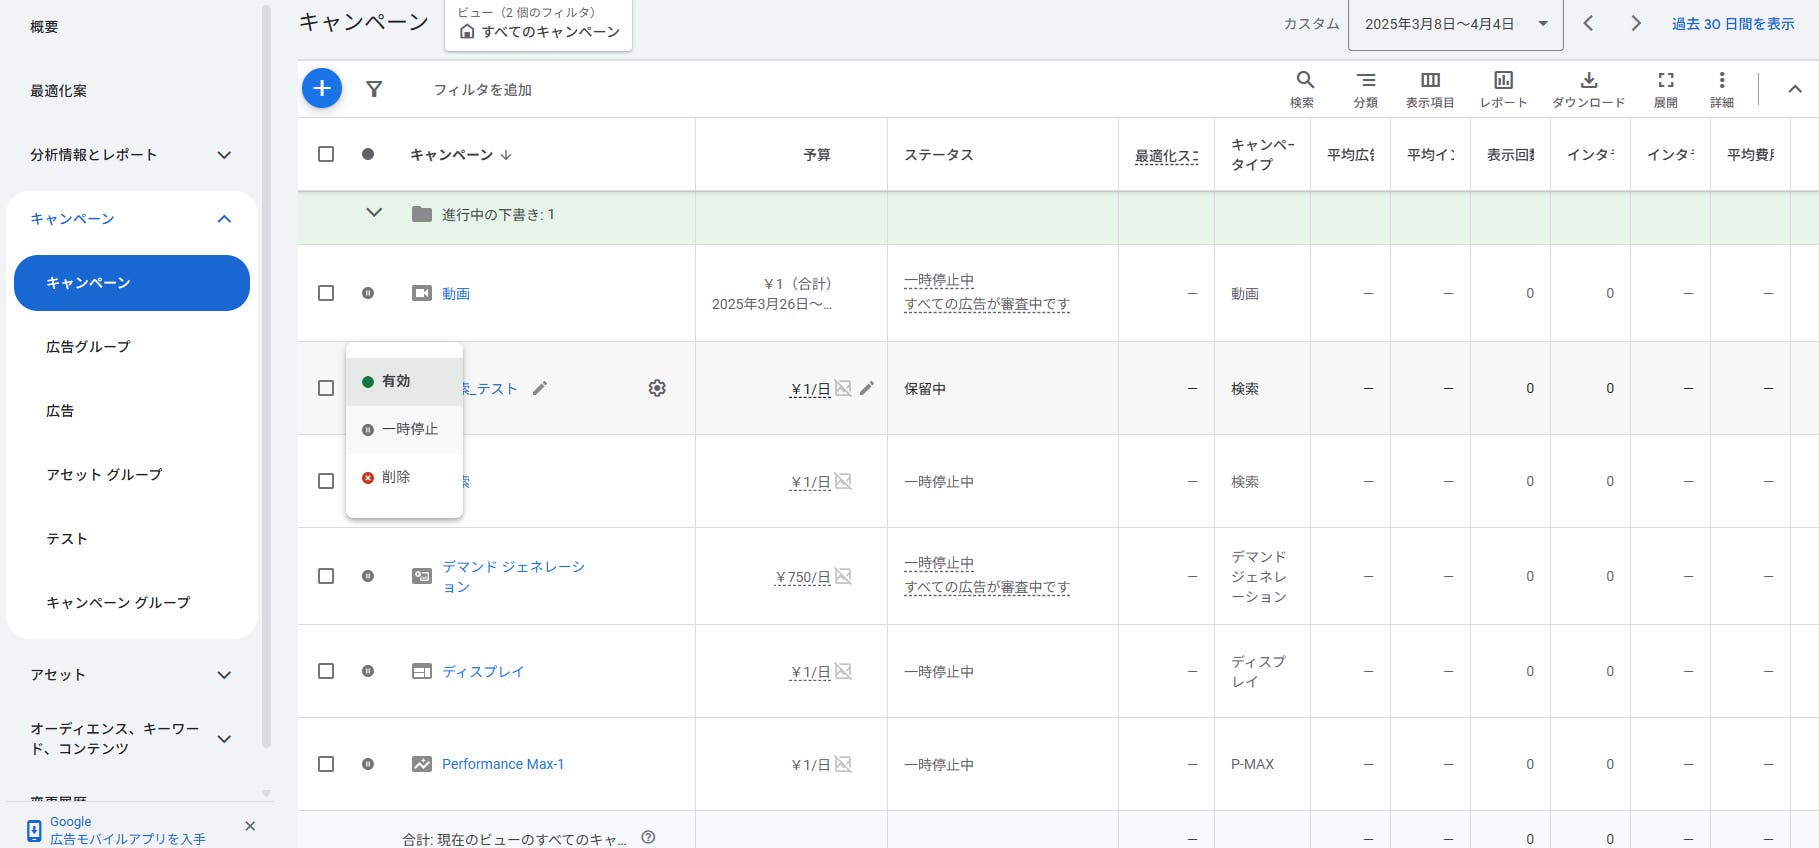Collapse the 進行中の下書き folder row
Viewport: 1819px width, 848px height.
(374, 213)
